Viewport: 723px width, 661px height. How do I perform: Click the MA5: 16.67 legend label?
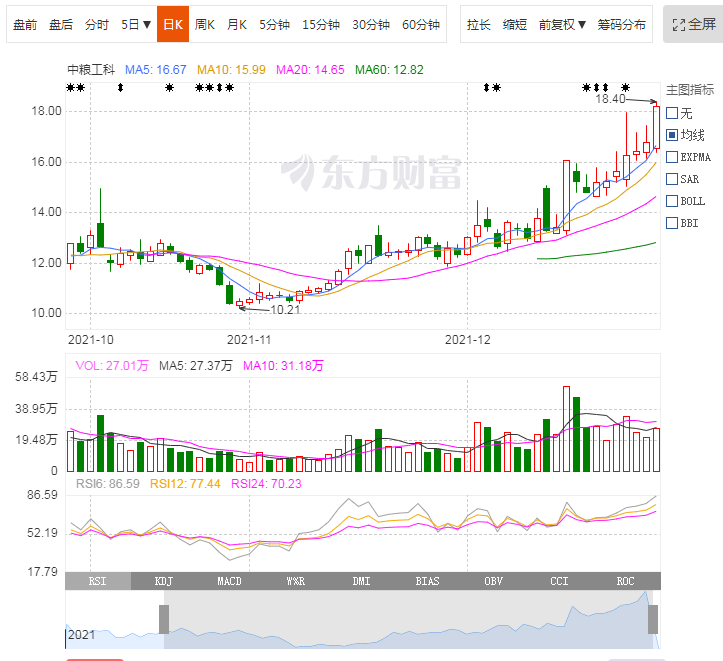[156, 70]
